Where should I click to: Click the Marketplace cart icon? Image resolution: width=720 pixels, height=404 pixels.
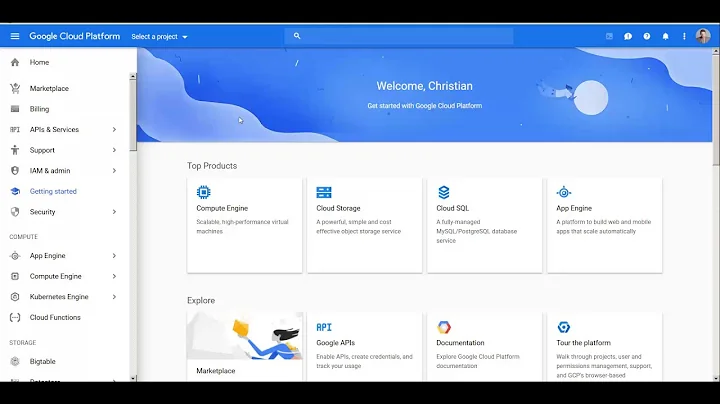click(x=15, y=88)
